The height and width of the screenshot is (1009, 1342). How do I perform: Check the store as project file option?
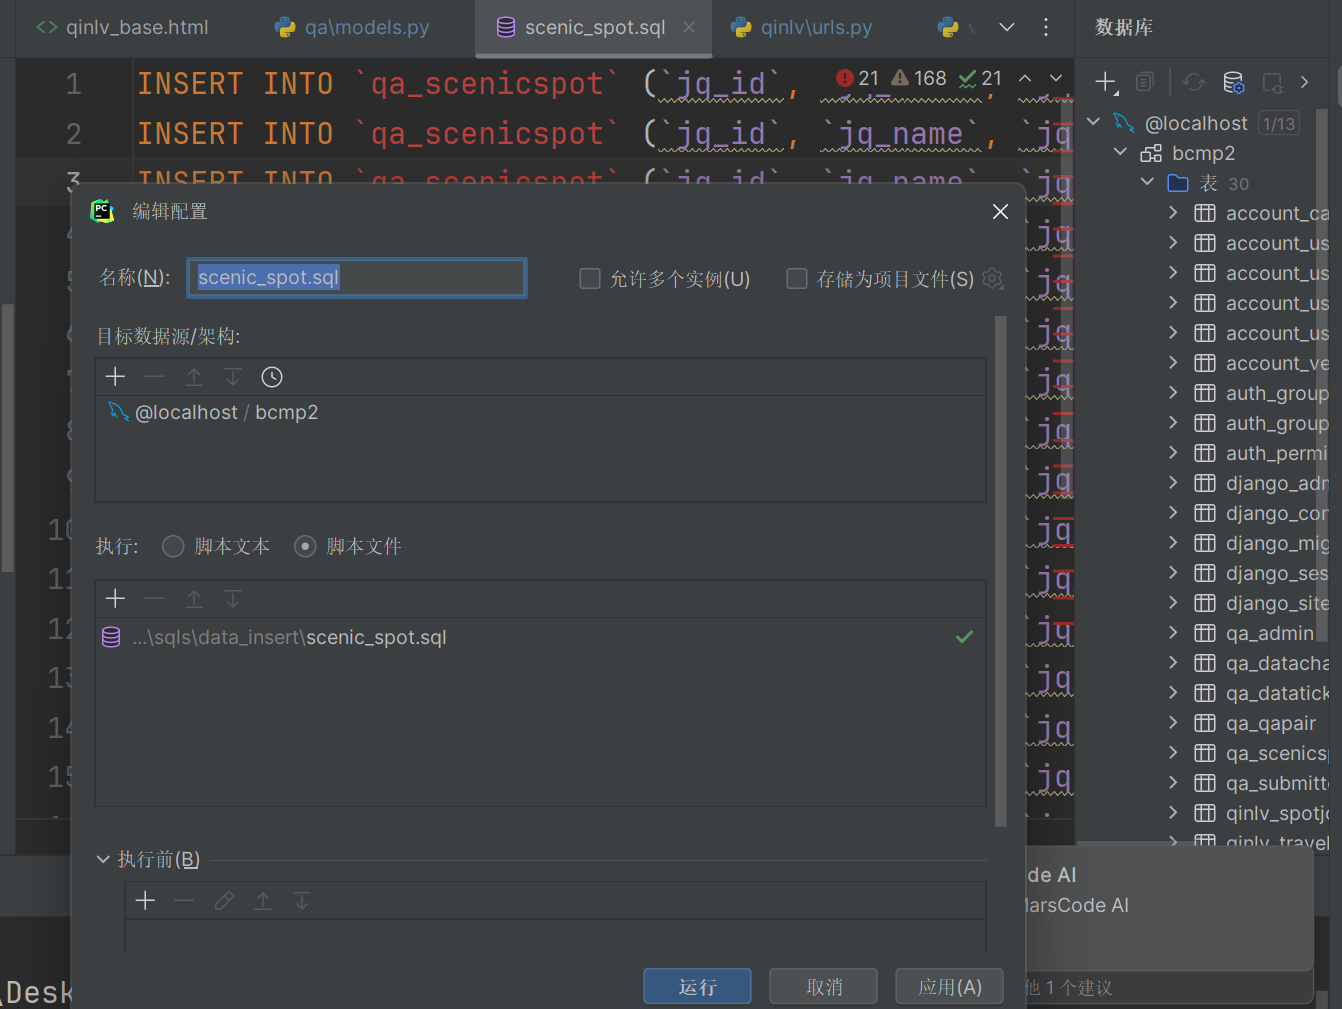point(797,279)
